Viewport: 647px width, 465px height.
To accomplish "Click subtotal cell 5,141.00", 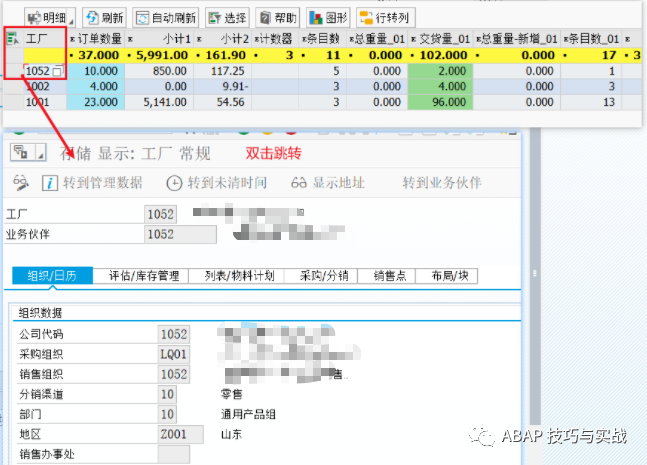I will click(159, 102).
